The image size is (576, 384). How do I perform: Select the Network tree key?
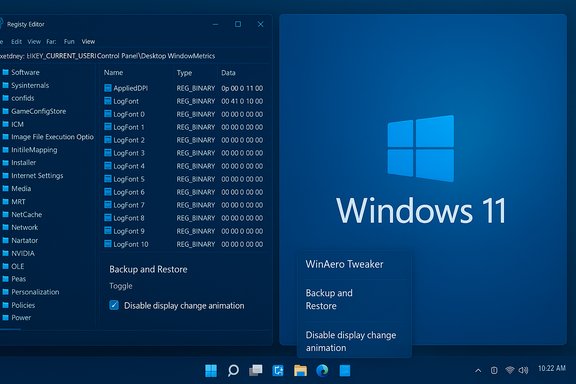(x=25, y=227)
